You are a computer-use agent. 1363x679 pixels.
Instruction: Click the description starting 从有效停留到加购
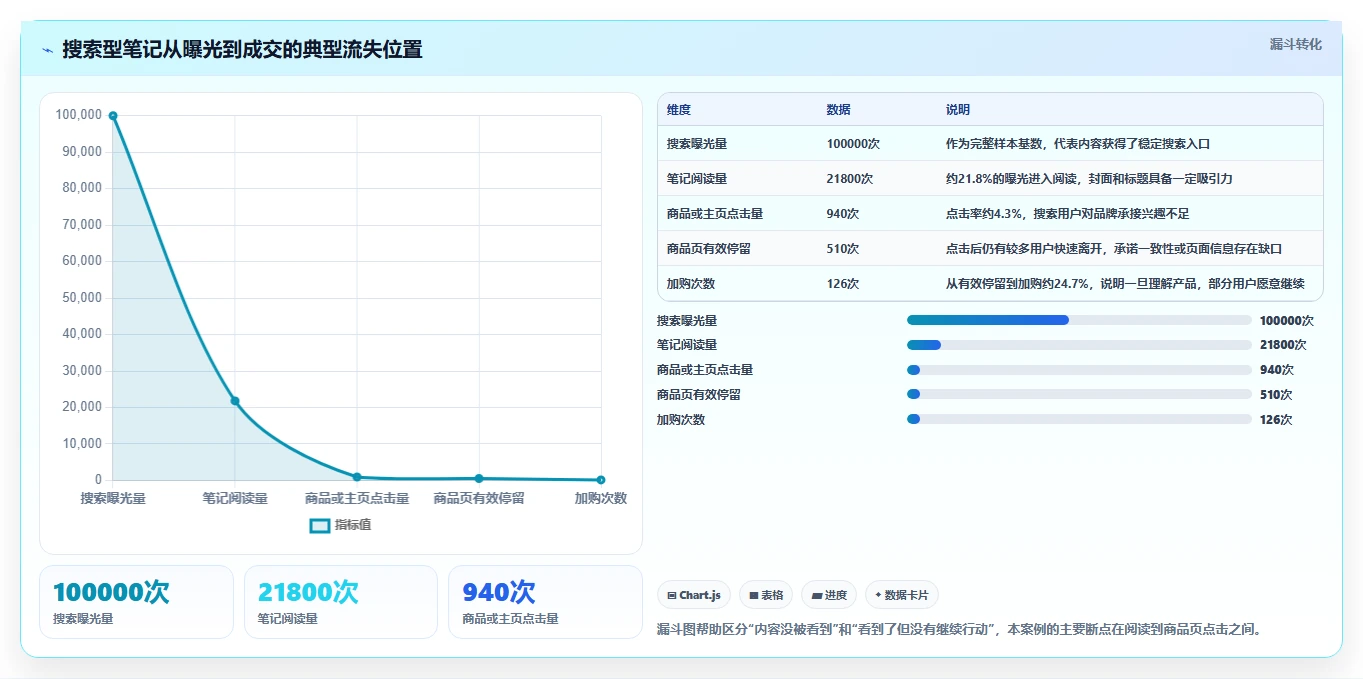tap(1125, 284)
